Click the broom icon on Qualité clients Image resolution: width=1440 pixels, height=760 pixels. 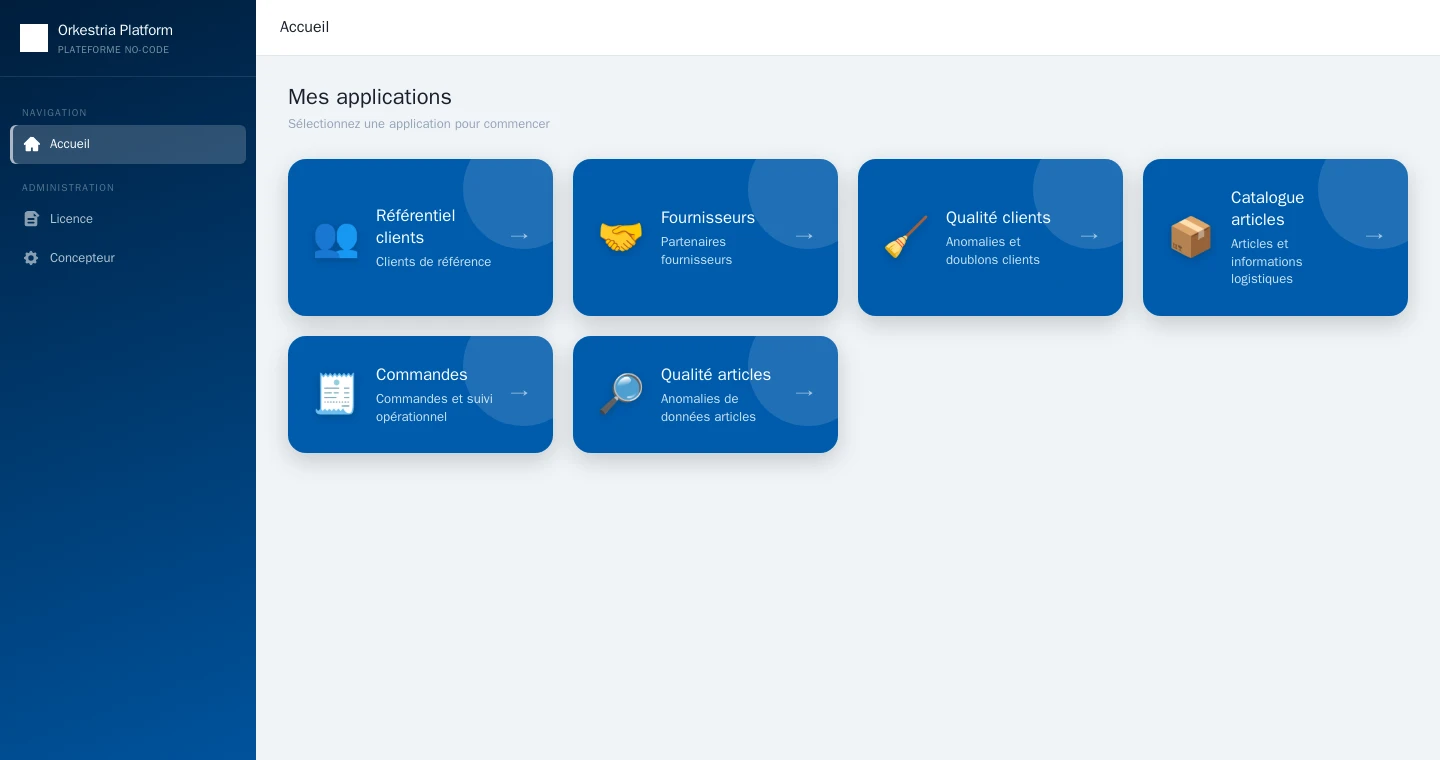pyautogui.click(x=906, y=238)
